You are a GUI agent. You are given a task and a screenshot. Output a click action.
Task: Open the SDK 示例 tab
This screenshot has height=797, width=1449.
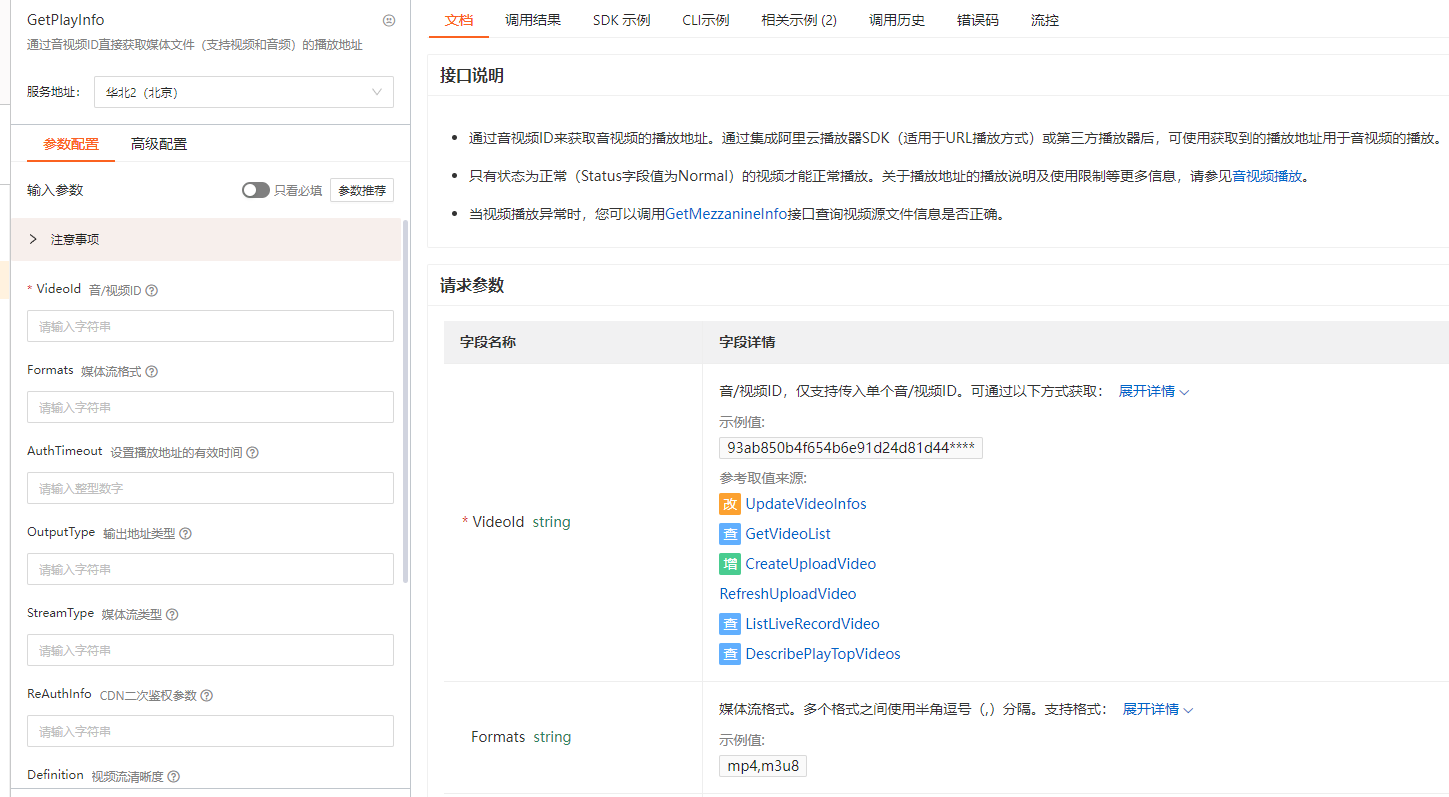[x=621, y=20]
